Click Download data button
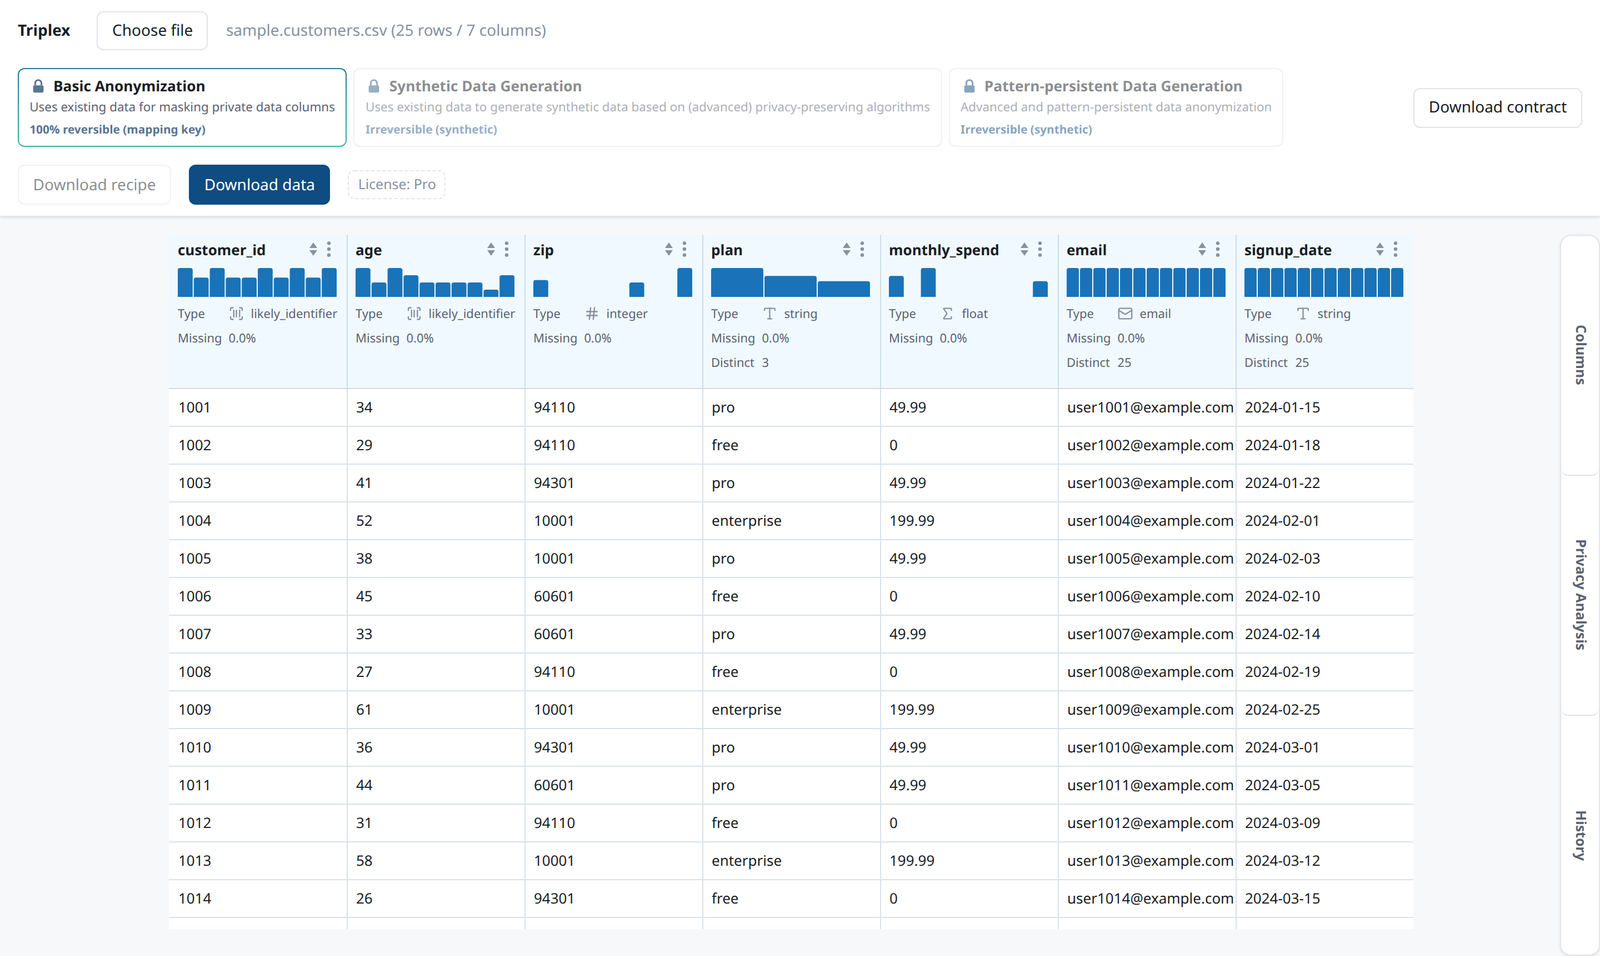The width and height of the screenshot is (1600, 956). click(259, 185)
